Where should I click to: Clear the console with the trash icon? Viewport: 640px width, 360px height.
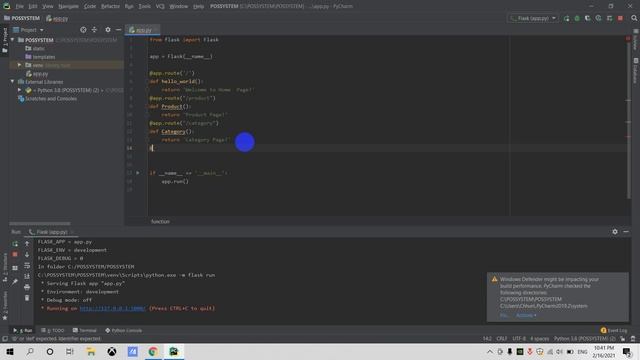27,298
